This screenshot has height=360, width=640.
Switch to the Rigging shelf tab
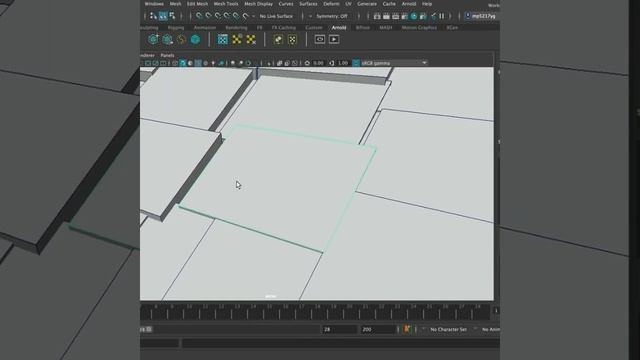[x=176, y=28]
